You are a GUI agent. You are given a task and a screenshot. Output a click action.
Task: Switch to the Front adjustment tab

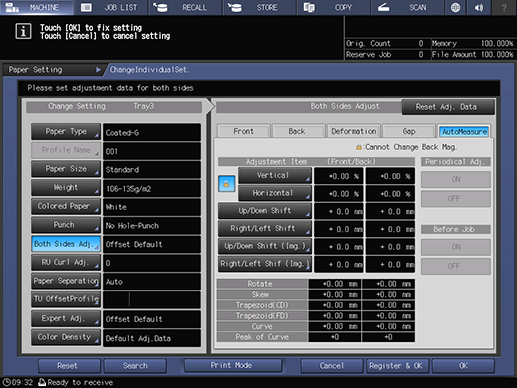(244, 131)
